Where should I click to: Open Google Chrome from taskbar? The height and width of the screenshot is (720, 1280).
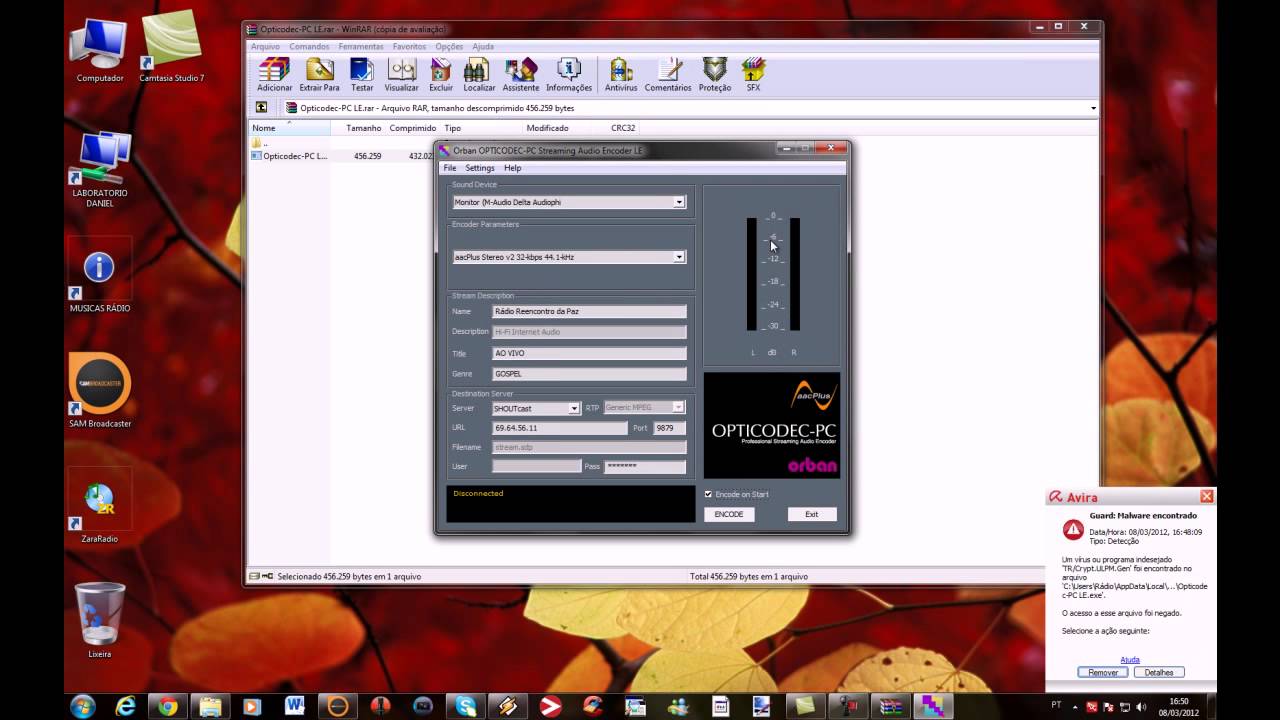click(168, 706)
